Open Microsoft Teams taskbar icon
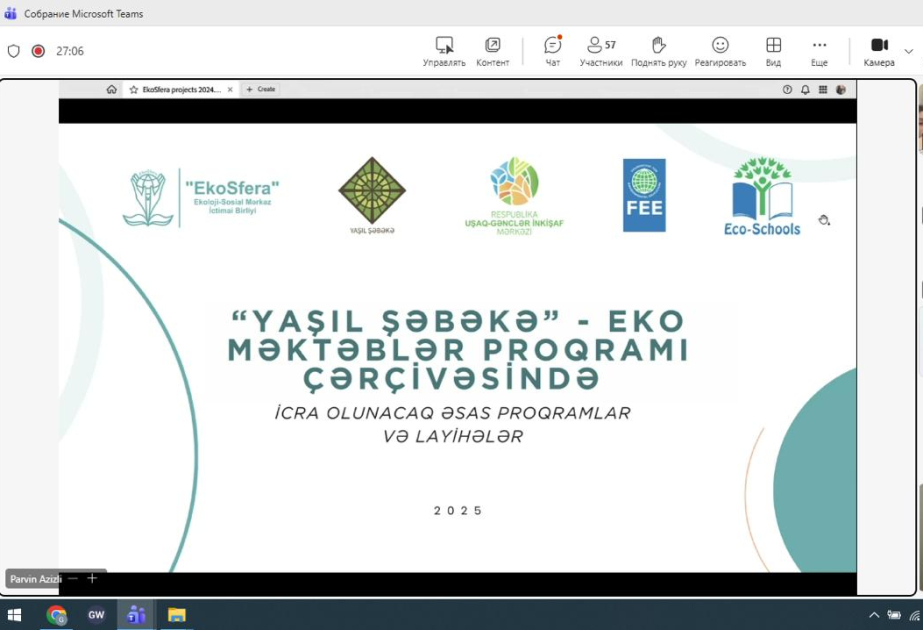Viewport: 923px width, 630px height. click(136, 615)
